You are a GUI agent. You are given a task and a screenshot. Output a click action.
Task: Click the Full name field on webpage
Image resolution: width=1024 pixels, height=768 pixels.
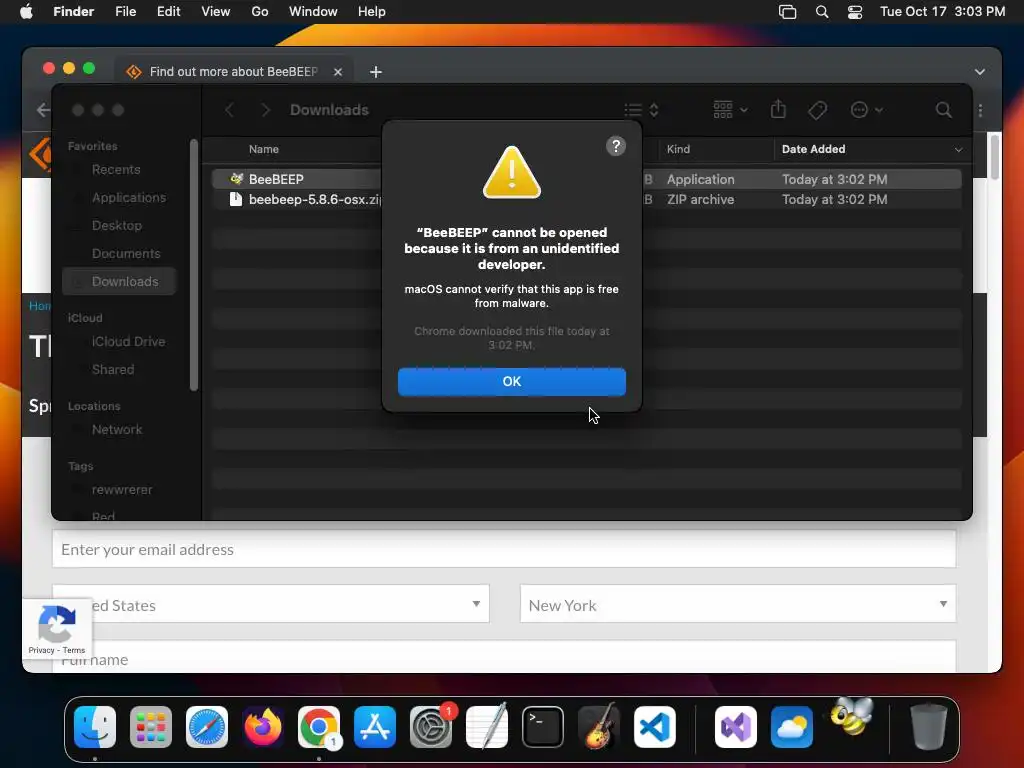pyautogui.click(x=504, y=656)
